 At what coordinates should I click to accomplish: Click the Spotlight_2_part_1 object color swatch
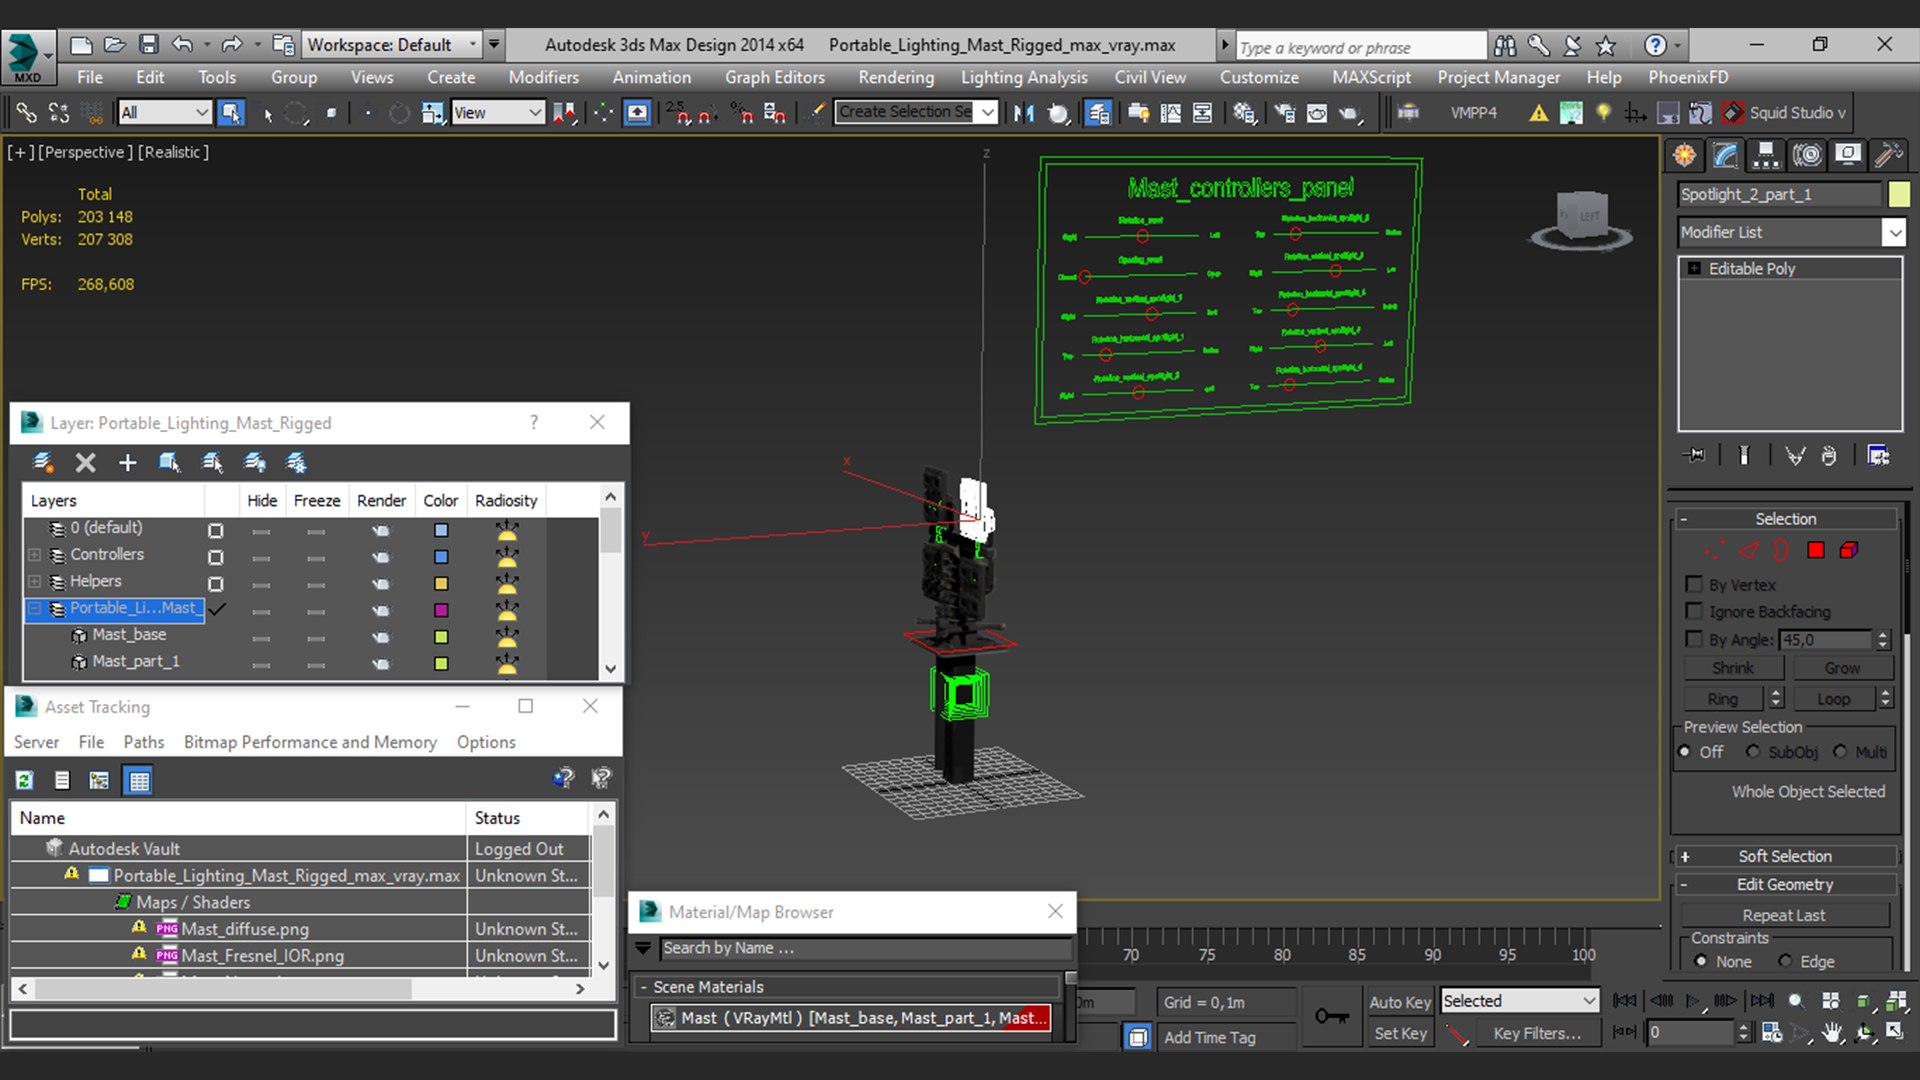[1898, 194]
